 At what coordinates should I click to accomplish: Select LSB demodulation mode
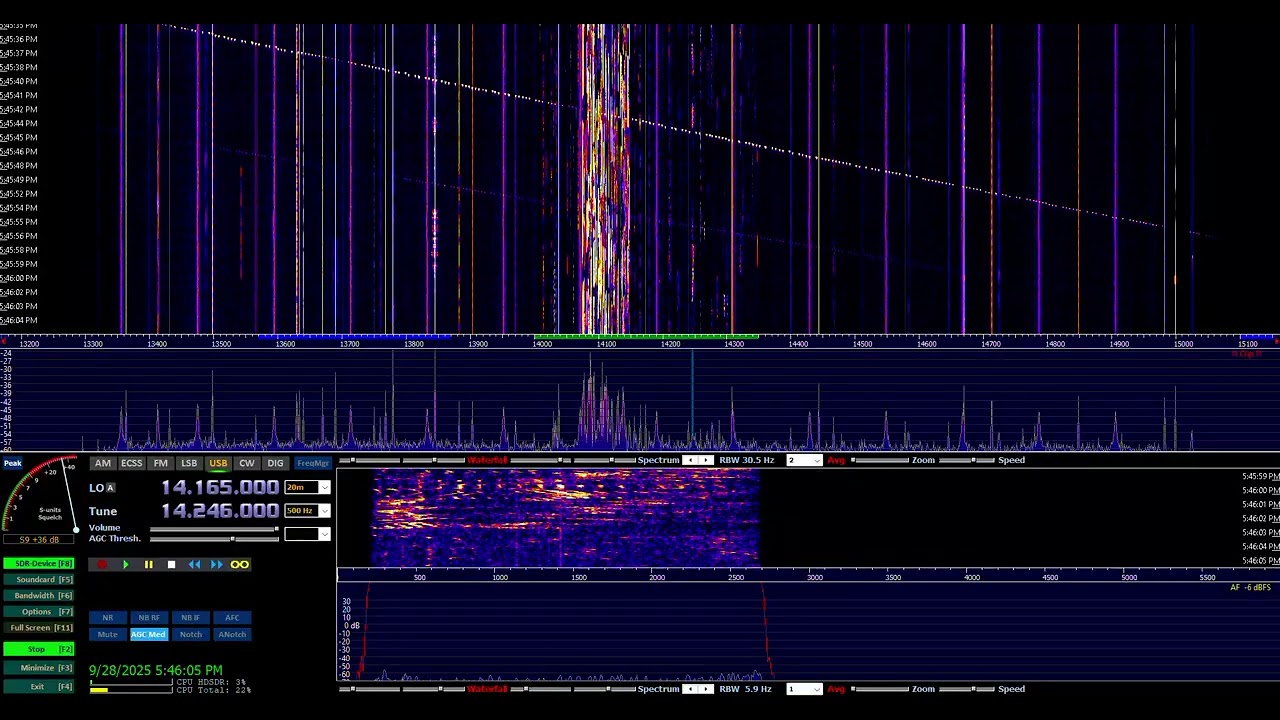[189, 464]
